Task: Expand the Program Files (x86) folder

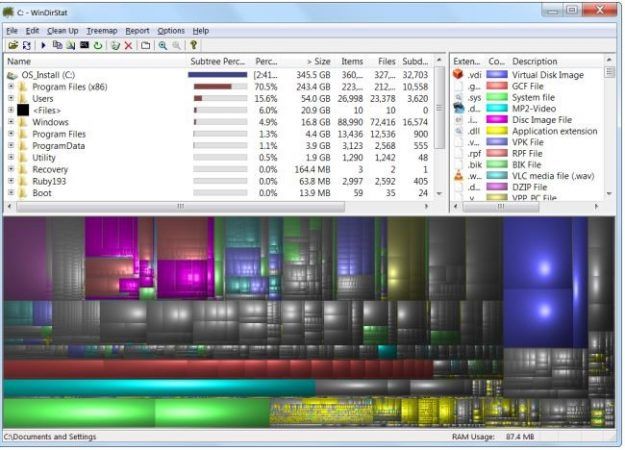Action: [x=11, y=86]
